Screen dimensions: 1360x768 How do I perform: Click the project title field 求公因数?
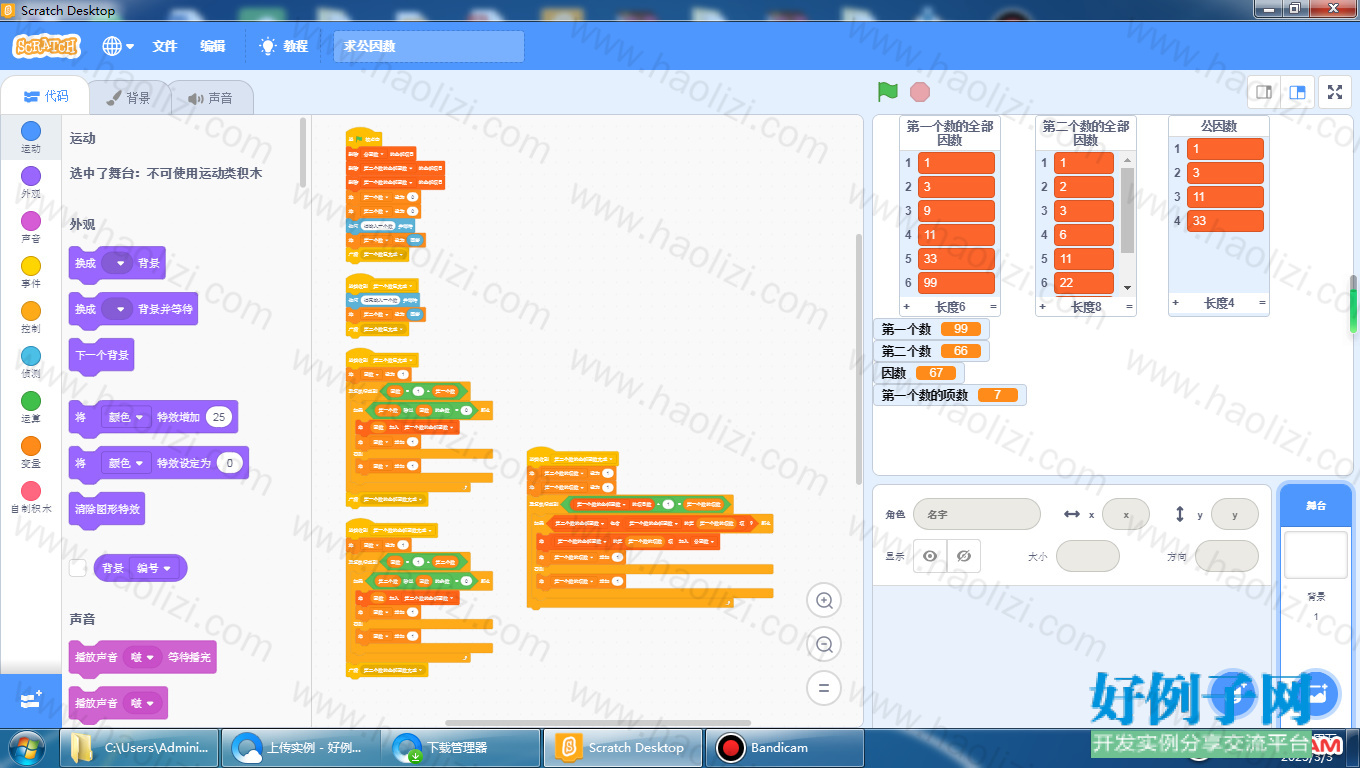[x=429, y=46]
